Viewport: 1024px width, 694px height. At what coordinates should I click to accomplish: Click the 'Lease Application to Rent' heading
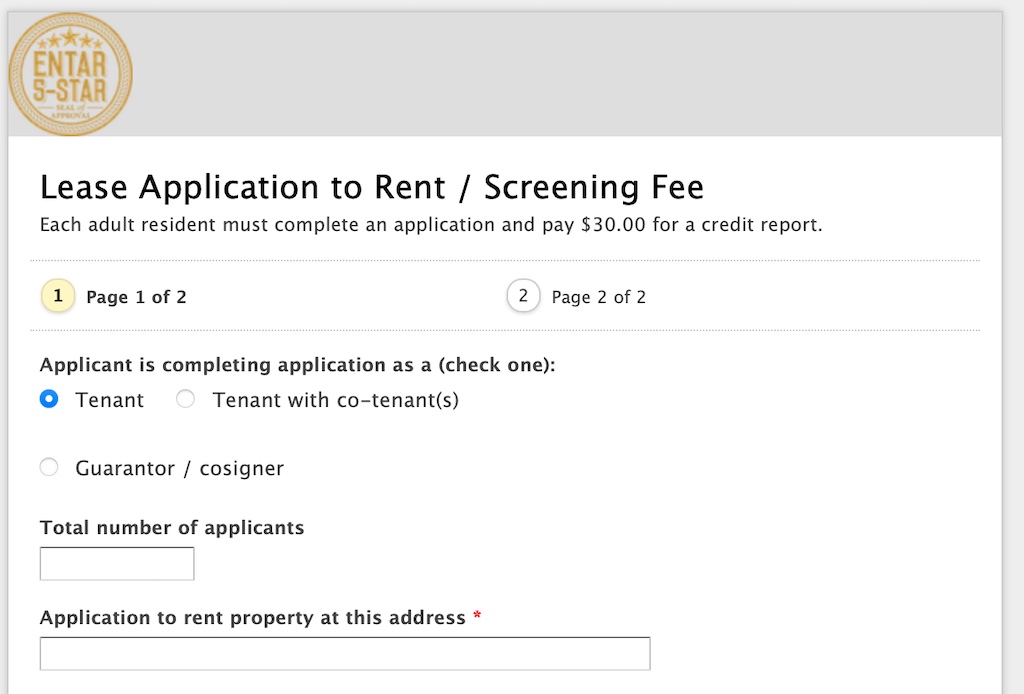371,187
